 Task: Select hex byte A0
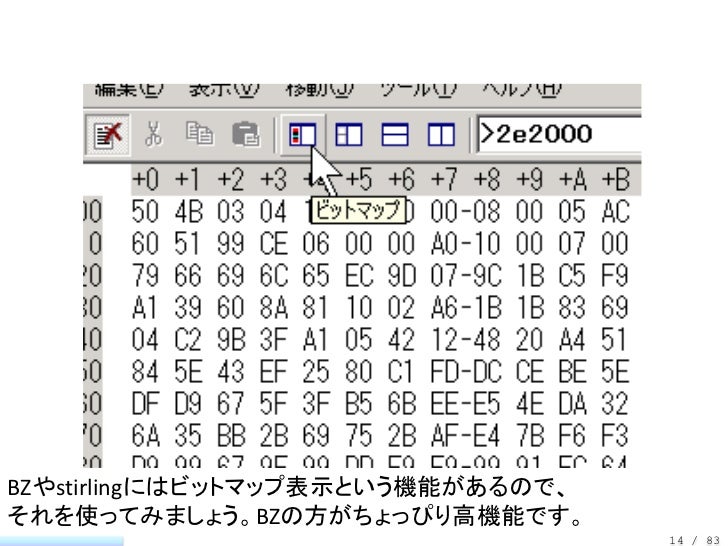pos(444,243)
